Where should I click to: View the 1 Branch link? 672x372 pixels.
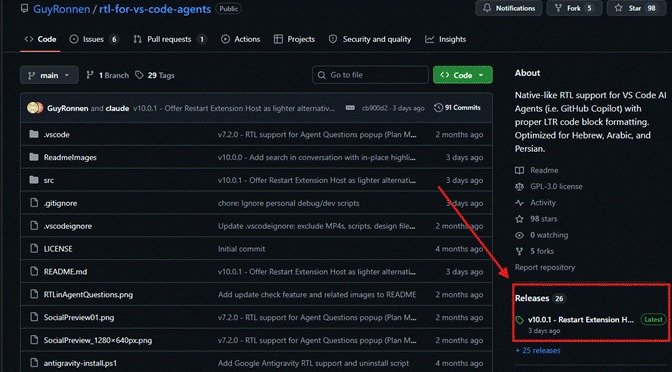(108, 75)
